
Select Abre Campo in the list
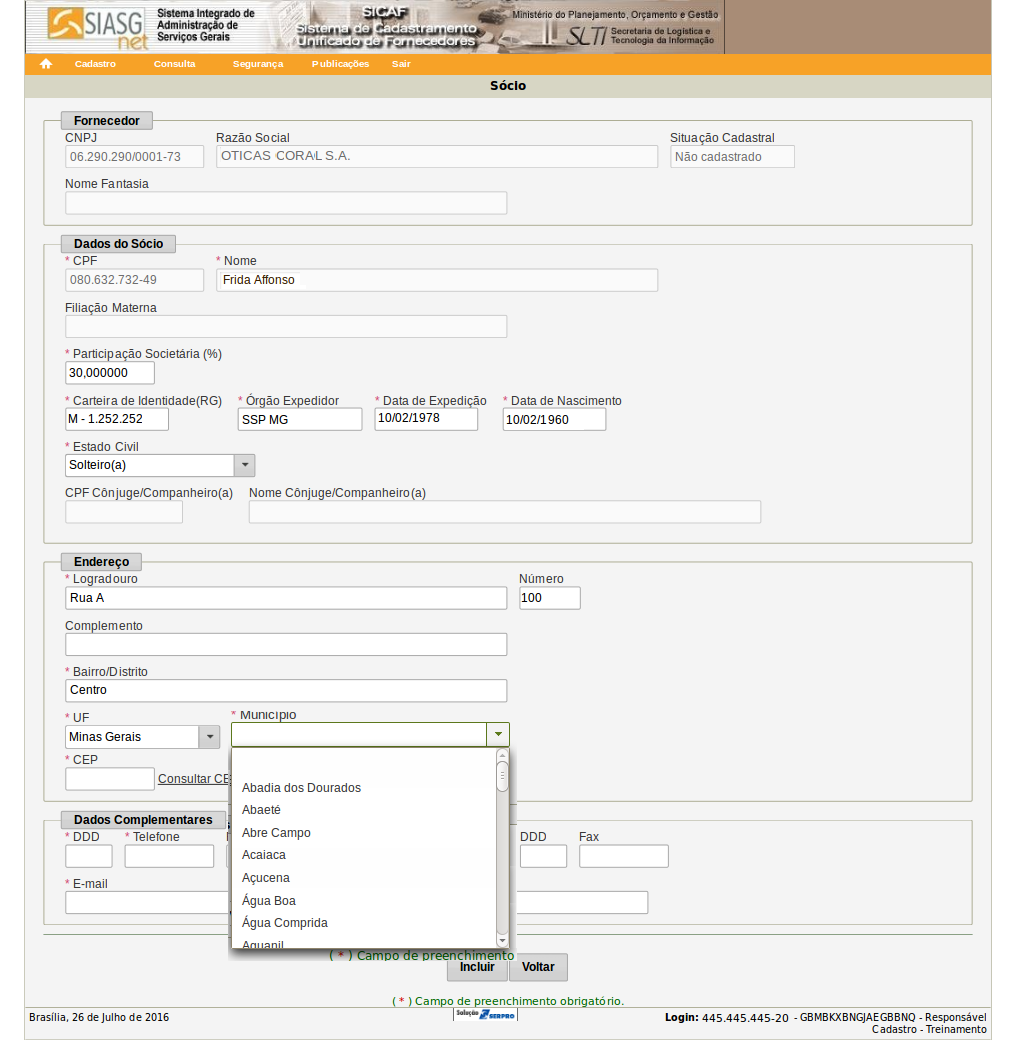pos(276,832)
